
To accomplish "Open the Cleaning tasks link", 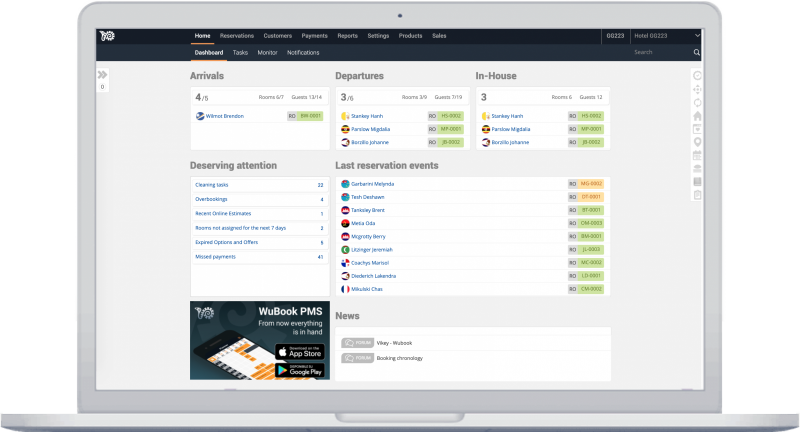I will coord(211,185).
